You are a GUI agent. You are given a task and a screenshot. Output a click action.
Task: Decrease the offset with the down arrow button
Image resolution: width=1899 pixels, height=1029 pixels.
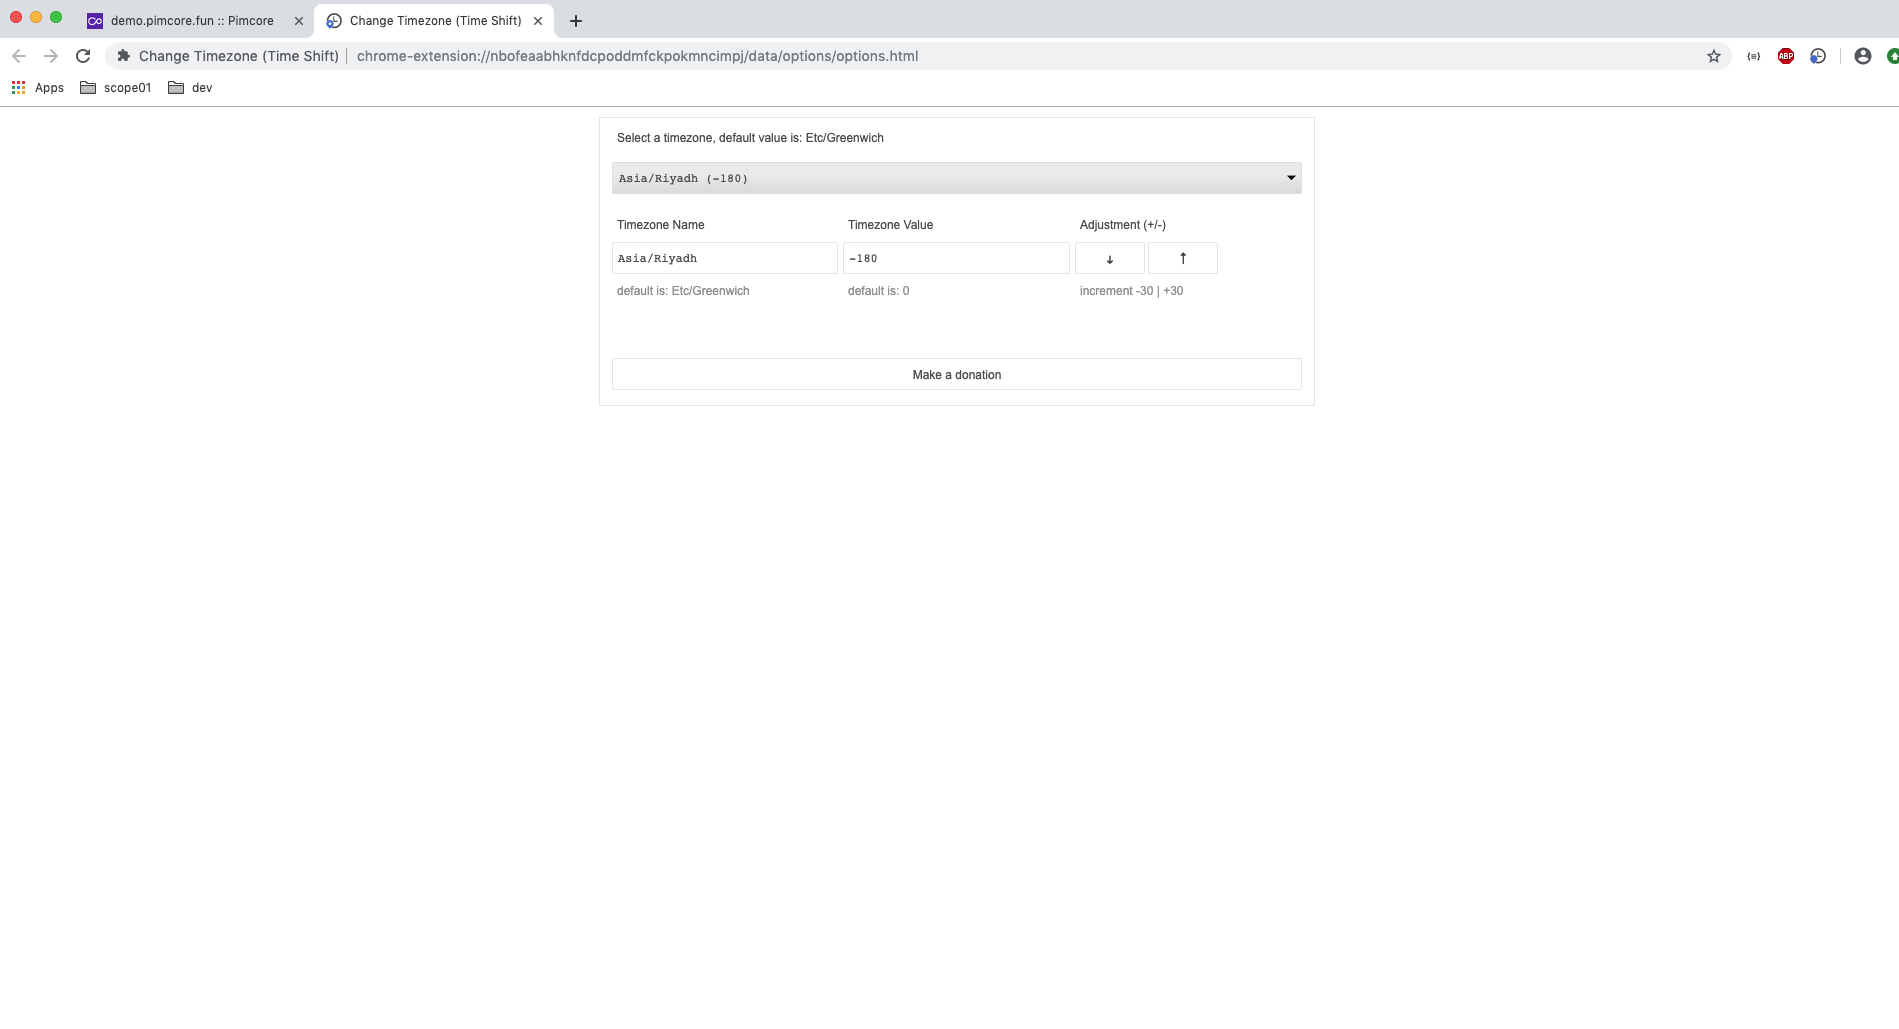click(1110, 258)
